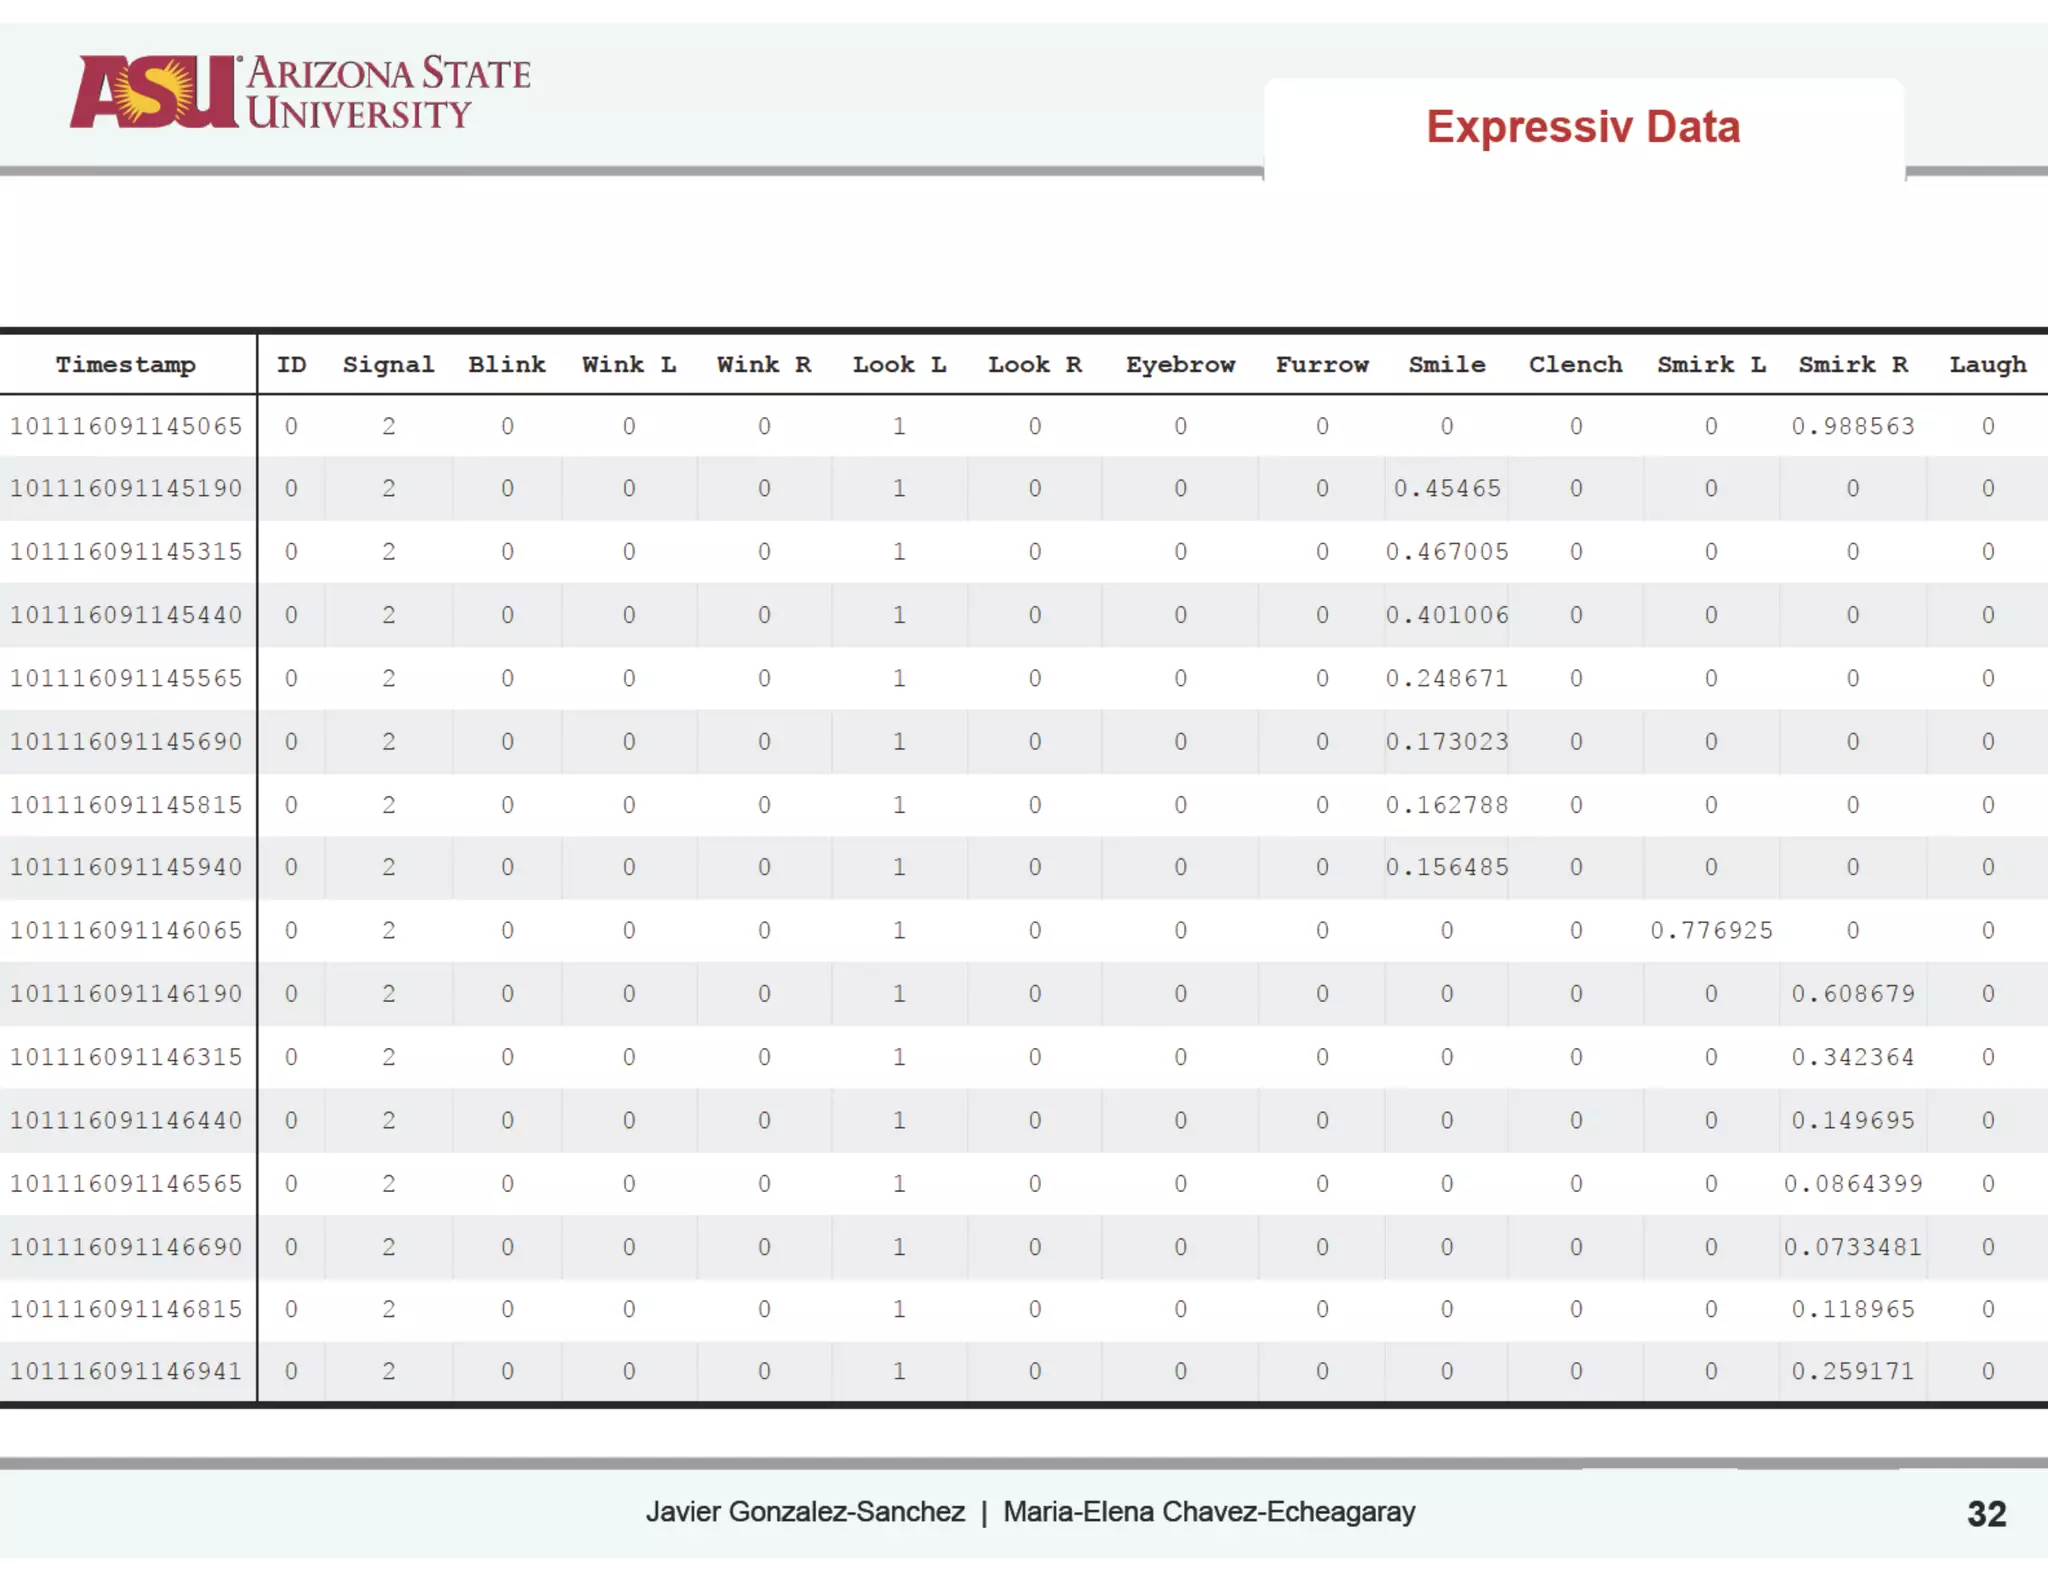Select the Expressiv Data title tab
2048x1582 pixels.
(x=1582, y=127)
